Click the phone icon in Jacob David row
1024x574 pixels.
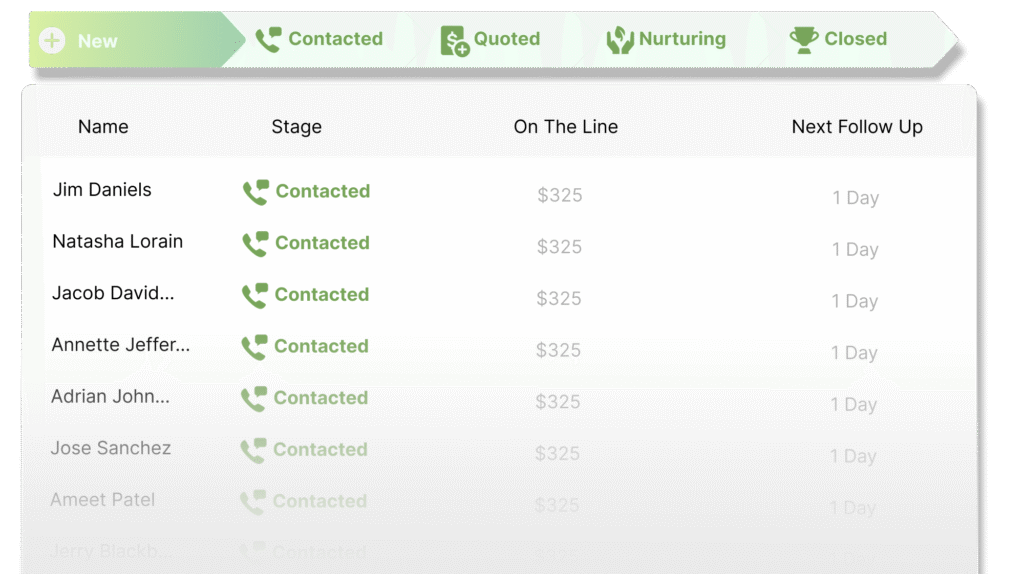[255, 295]
